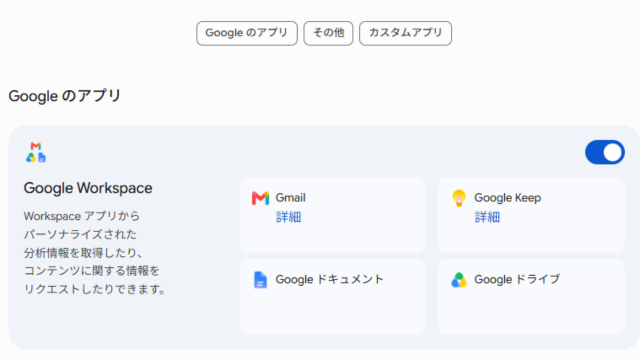The height and width of the screenshot is (360, 640).
Task: Click the description line リクエストしたりできます。
Action: 95,289
